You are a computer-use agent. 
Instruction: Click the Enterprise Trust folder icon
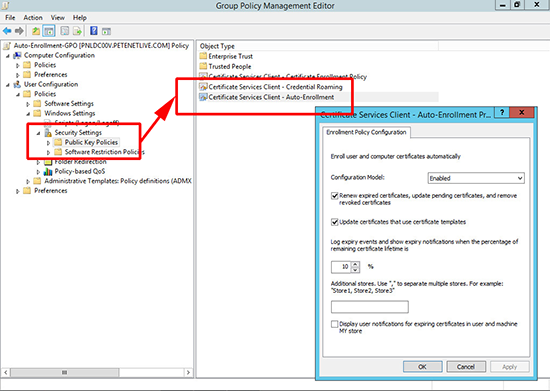pyautogui.click(x=203, y=56)
